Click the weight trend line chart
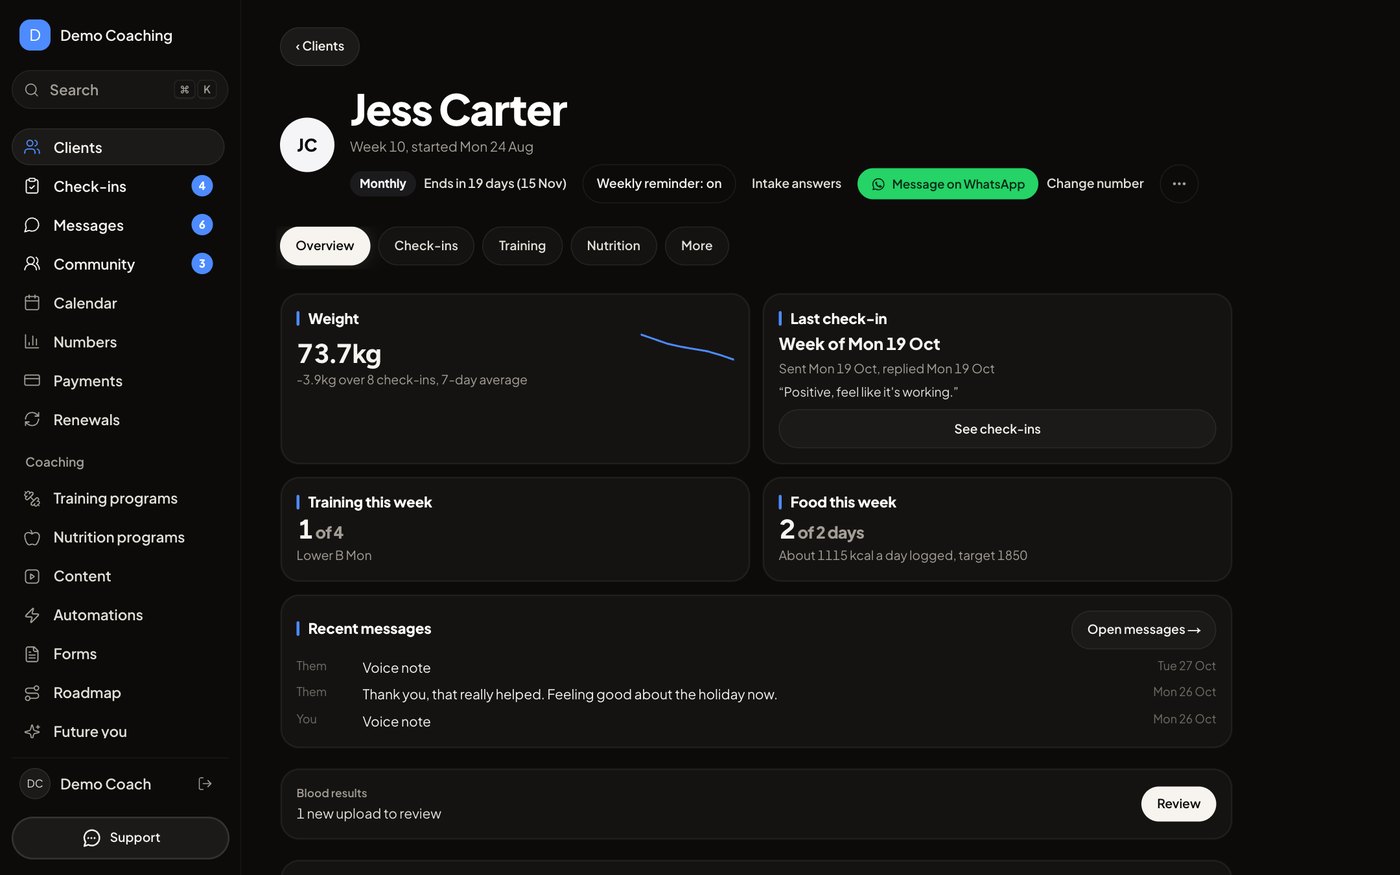The image size is (1400, 875). (687, 346)
